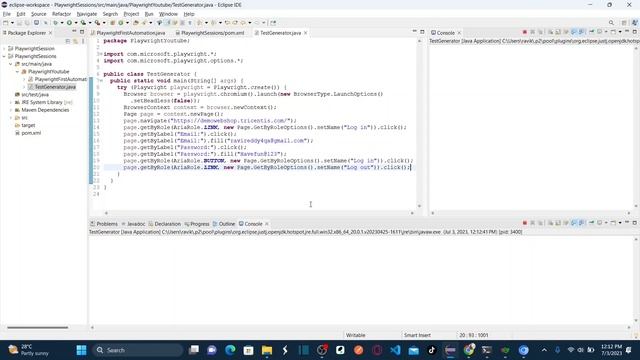Open the Window menu

click(168, 14)
